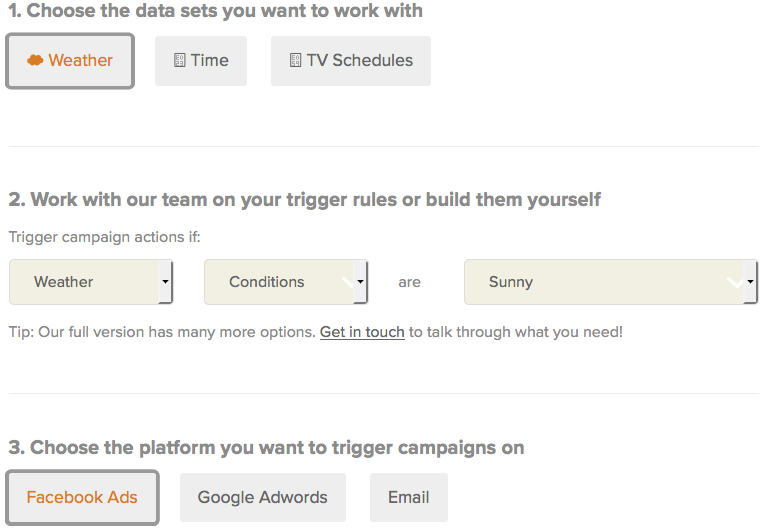Click the arrow on the Weather dropdown
This screenshot has height=532, width=762.
click(165, 282)
